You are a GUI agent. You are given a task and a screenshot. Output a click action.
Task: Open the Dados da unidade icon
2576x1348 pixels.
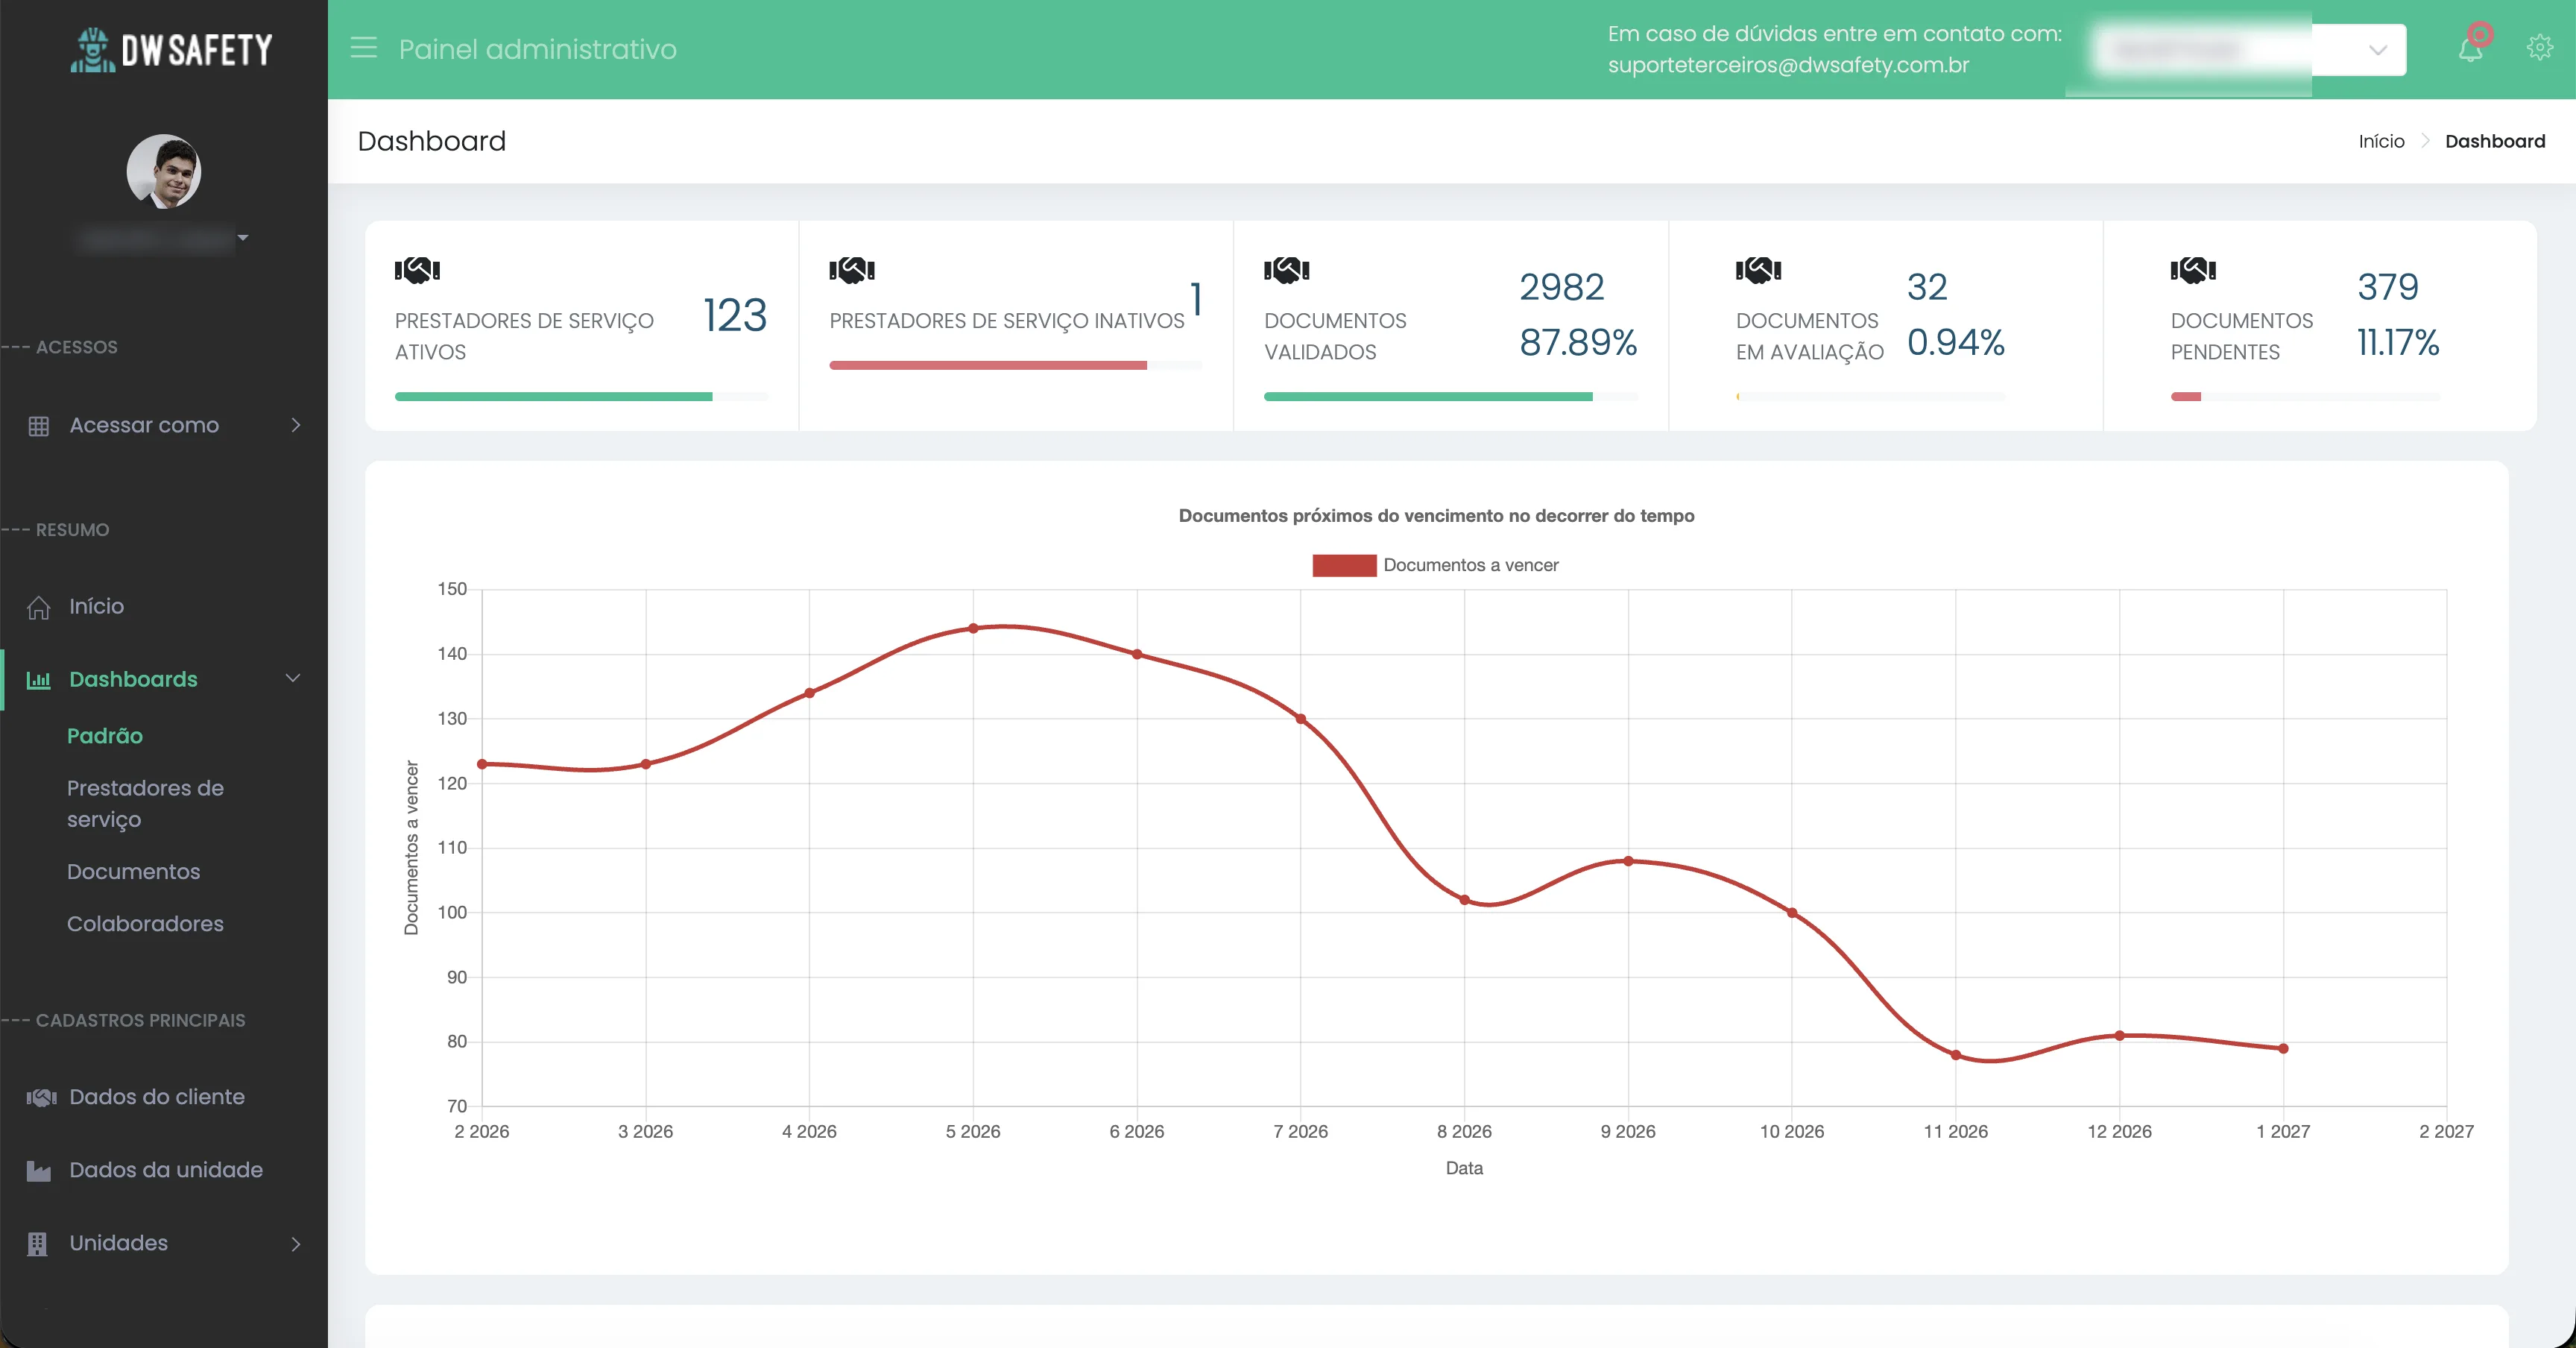coord(38,1170)
